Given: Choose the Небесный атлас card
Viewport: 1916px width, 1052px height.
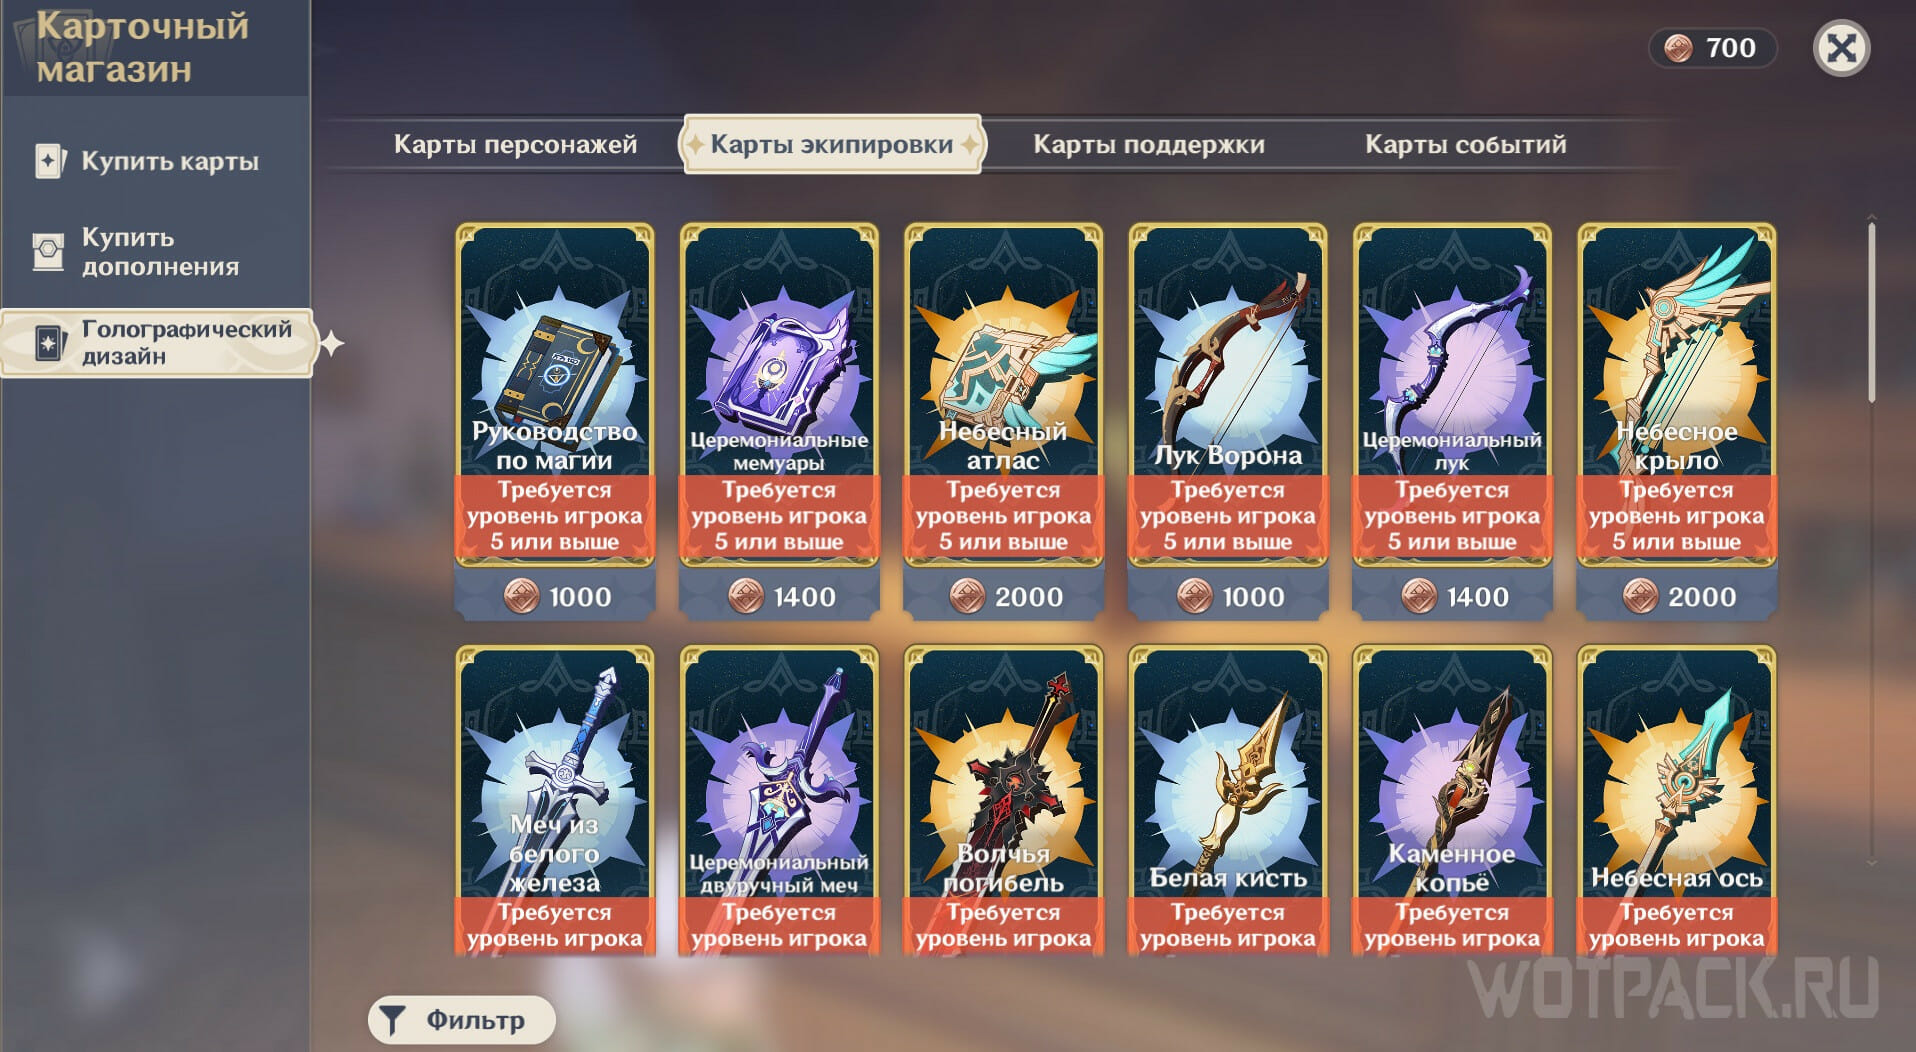Looking at the screenshot, I should click(1003, 396).
